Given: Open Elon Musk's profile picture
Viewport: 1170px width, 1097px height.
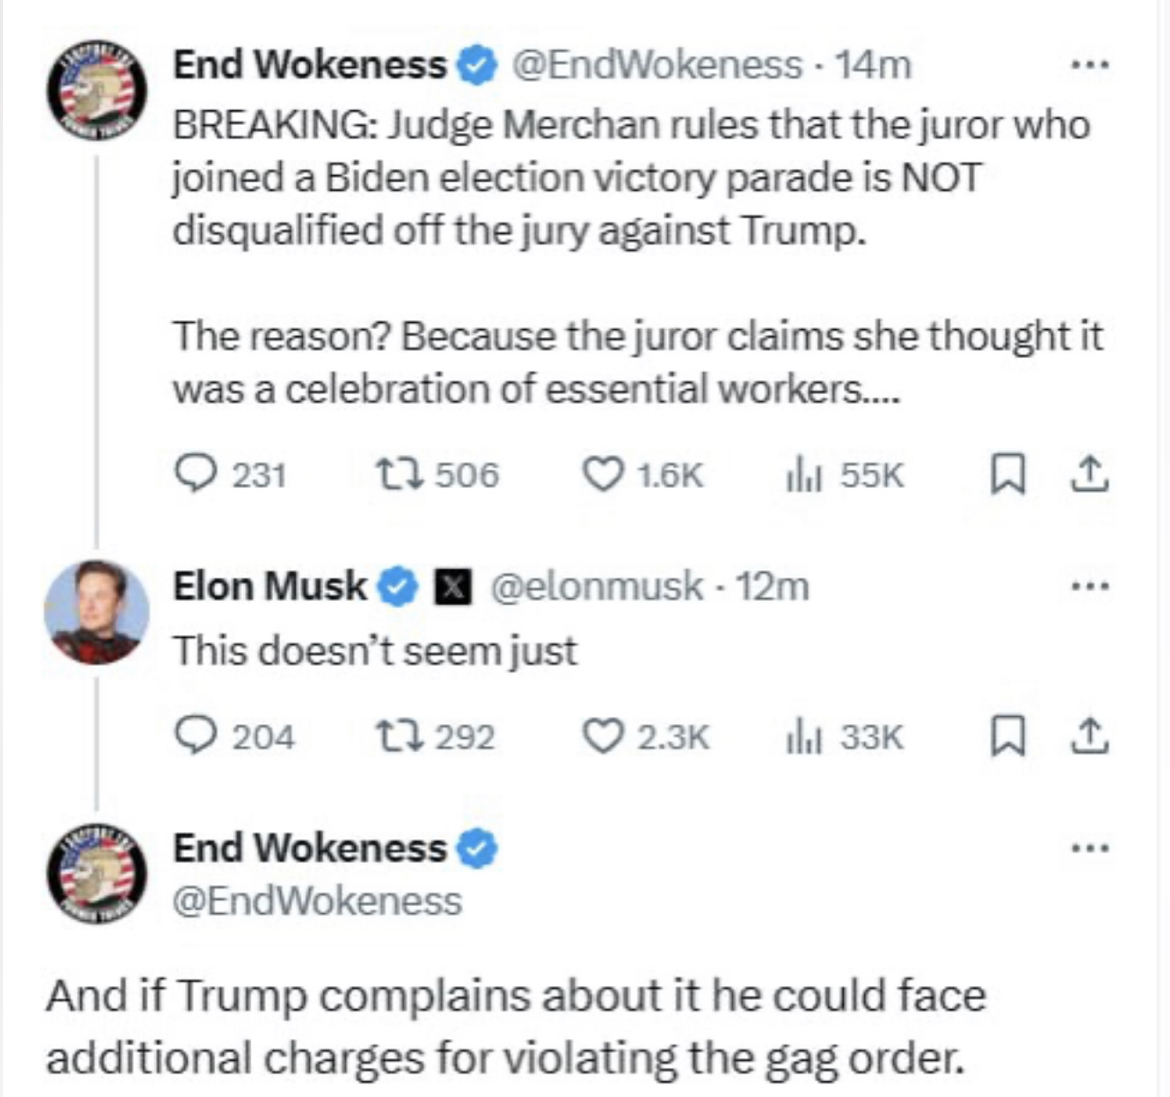Looking at the screenshot, I should [96, 612].
